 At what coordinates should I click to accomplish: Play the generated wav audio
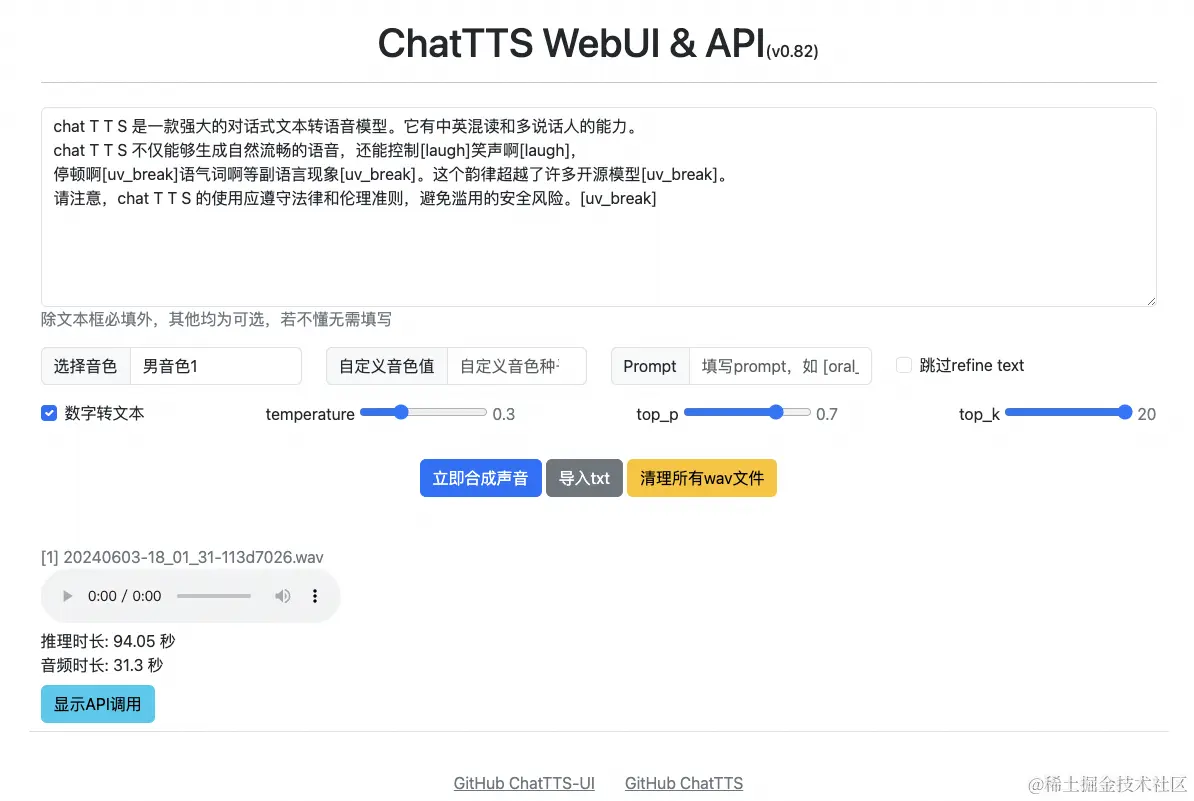(67, 596)
